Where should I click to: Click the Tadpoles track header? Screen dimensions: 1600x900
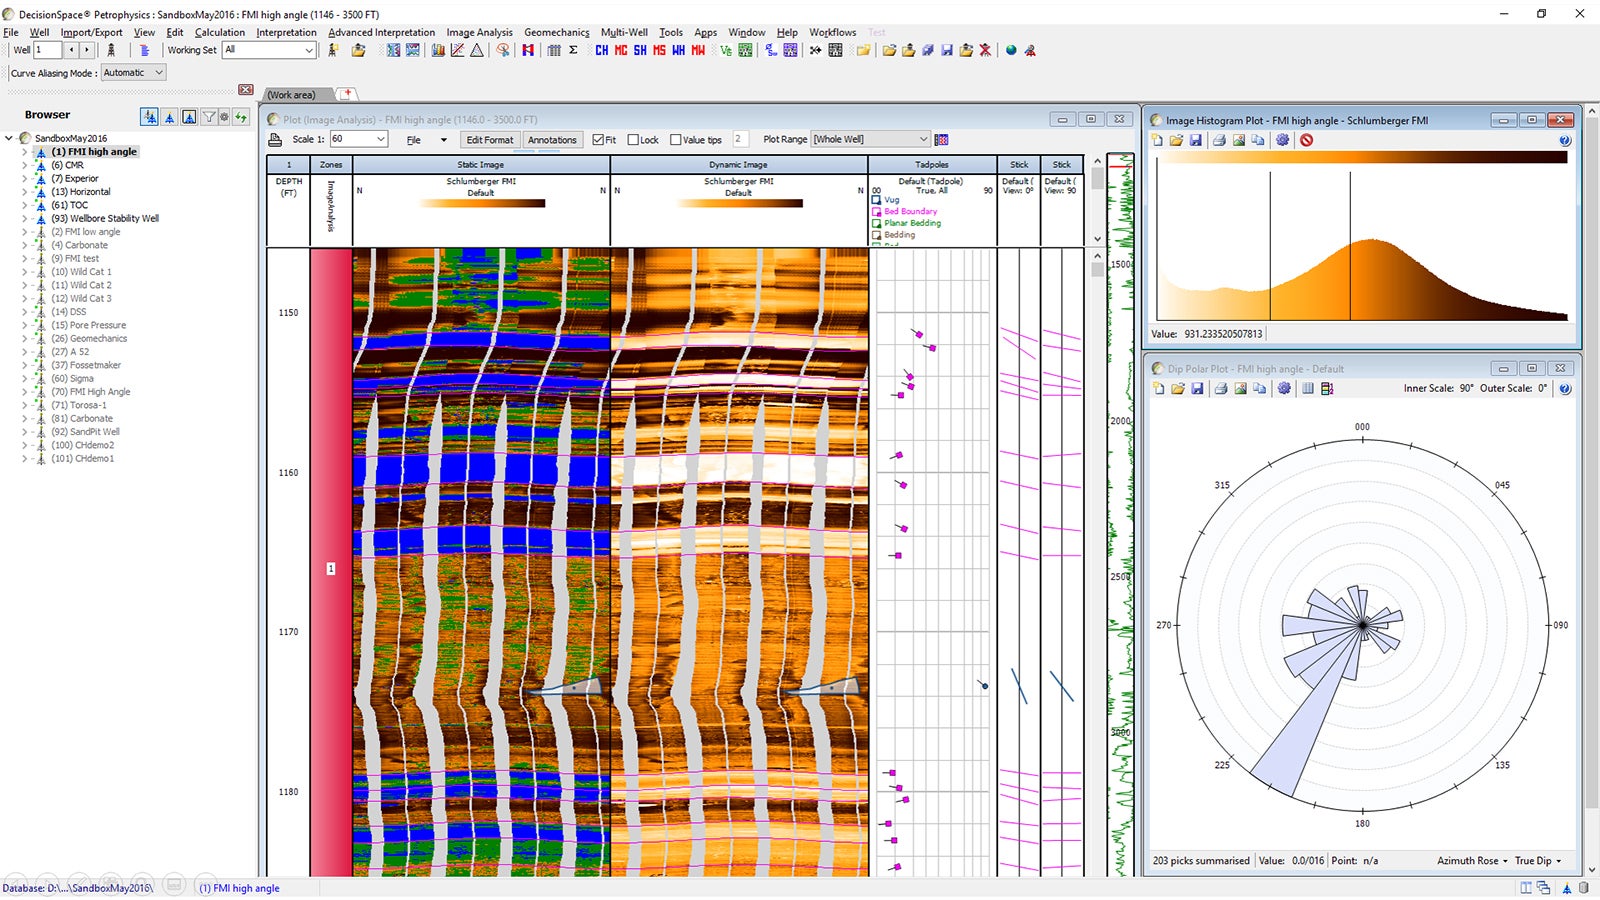(932, 164)
